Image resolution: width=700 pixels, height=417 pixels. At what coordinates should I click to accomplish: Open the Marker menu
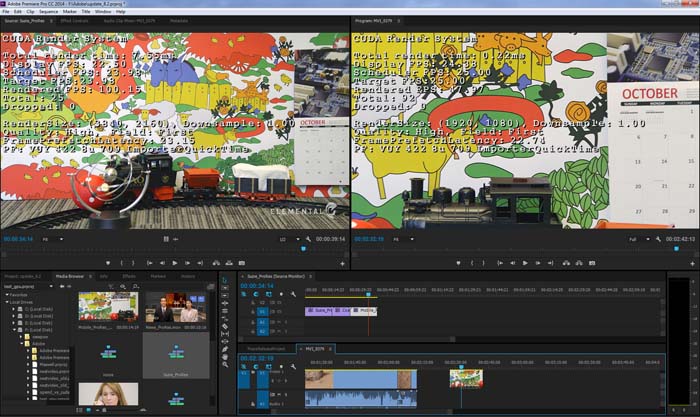pyautogui.click(x=70, y=12)
